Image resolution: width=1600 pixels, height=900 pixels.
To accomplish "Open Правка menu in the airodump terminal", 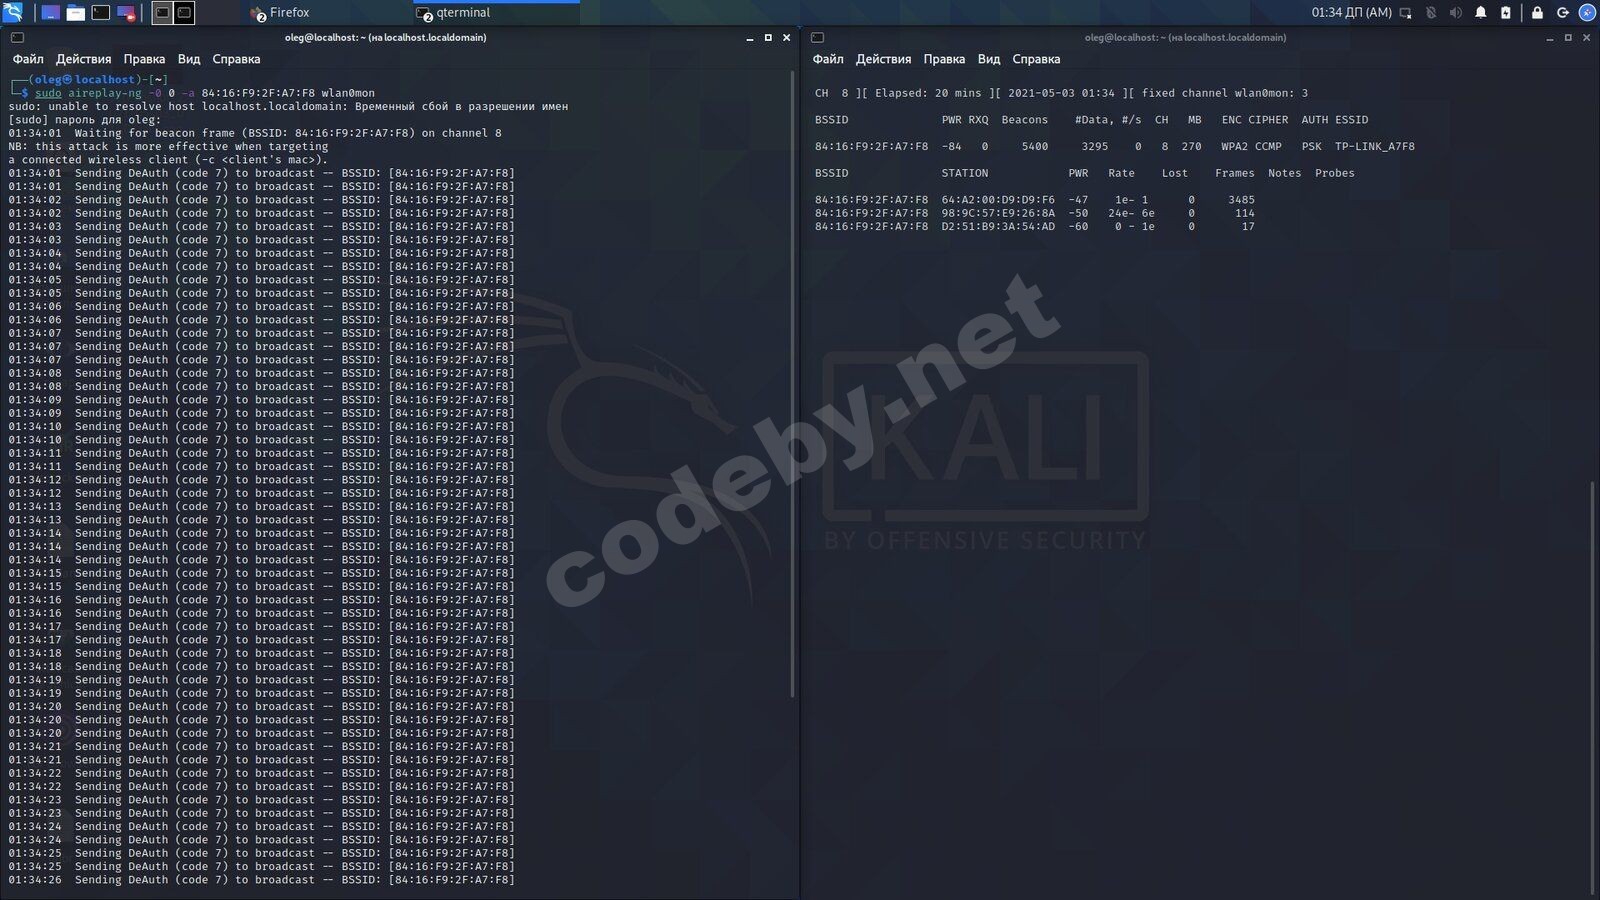I will pyautogui.click(x=944, y=59).
